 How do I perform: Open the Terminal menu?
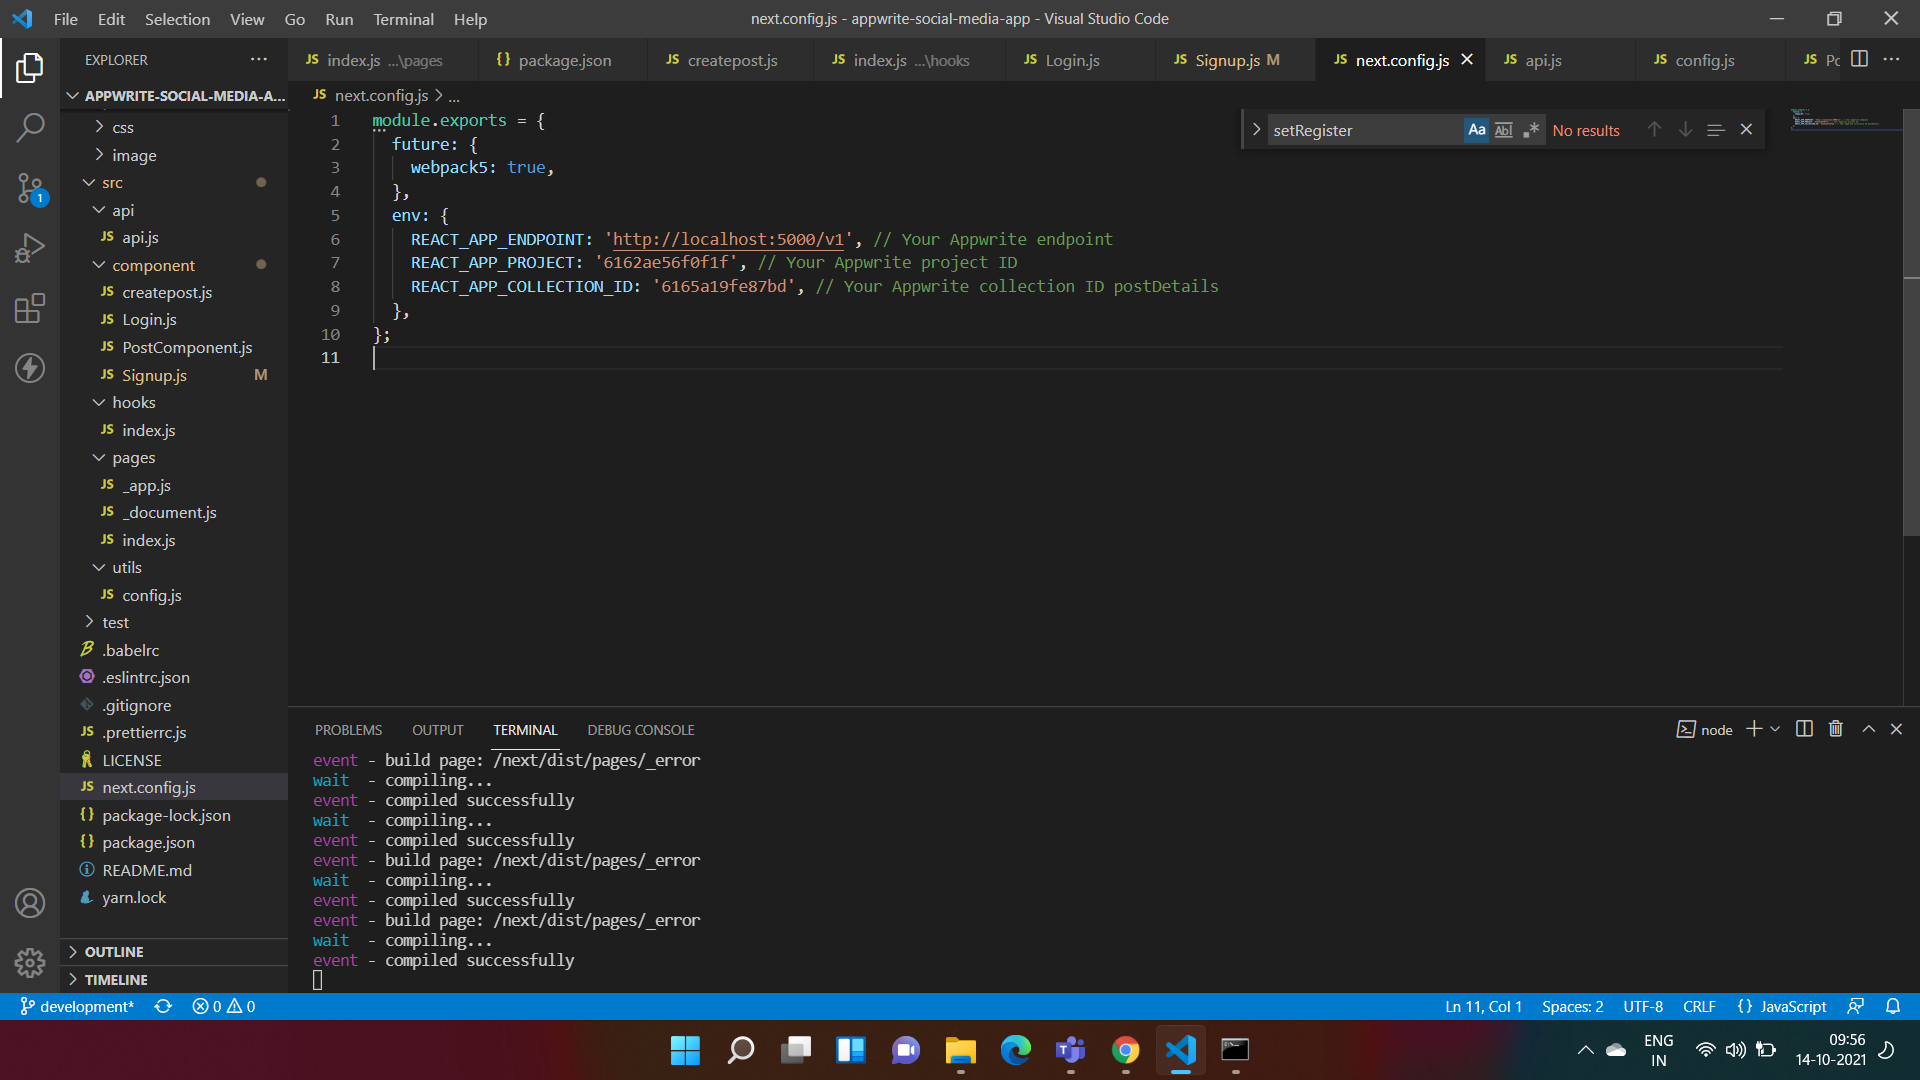tap(403, 19)
